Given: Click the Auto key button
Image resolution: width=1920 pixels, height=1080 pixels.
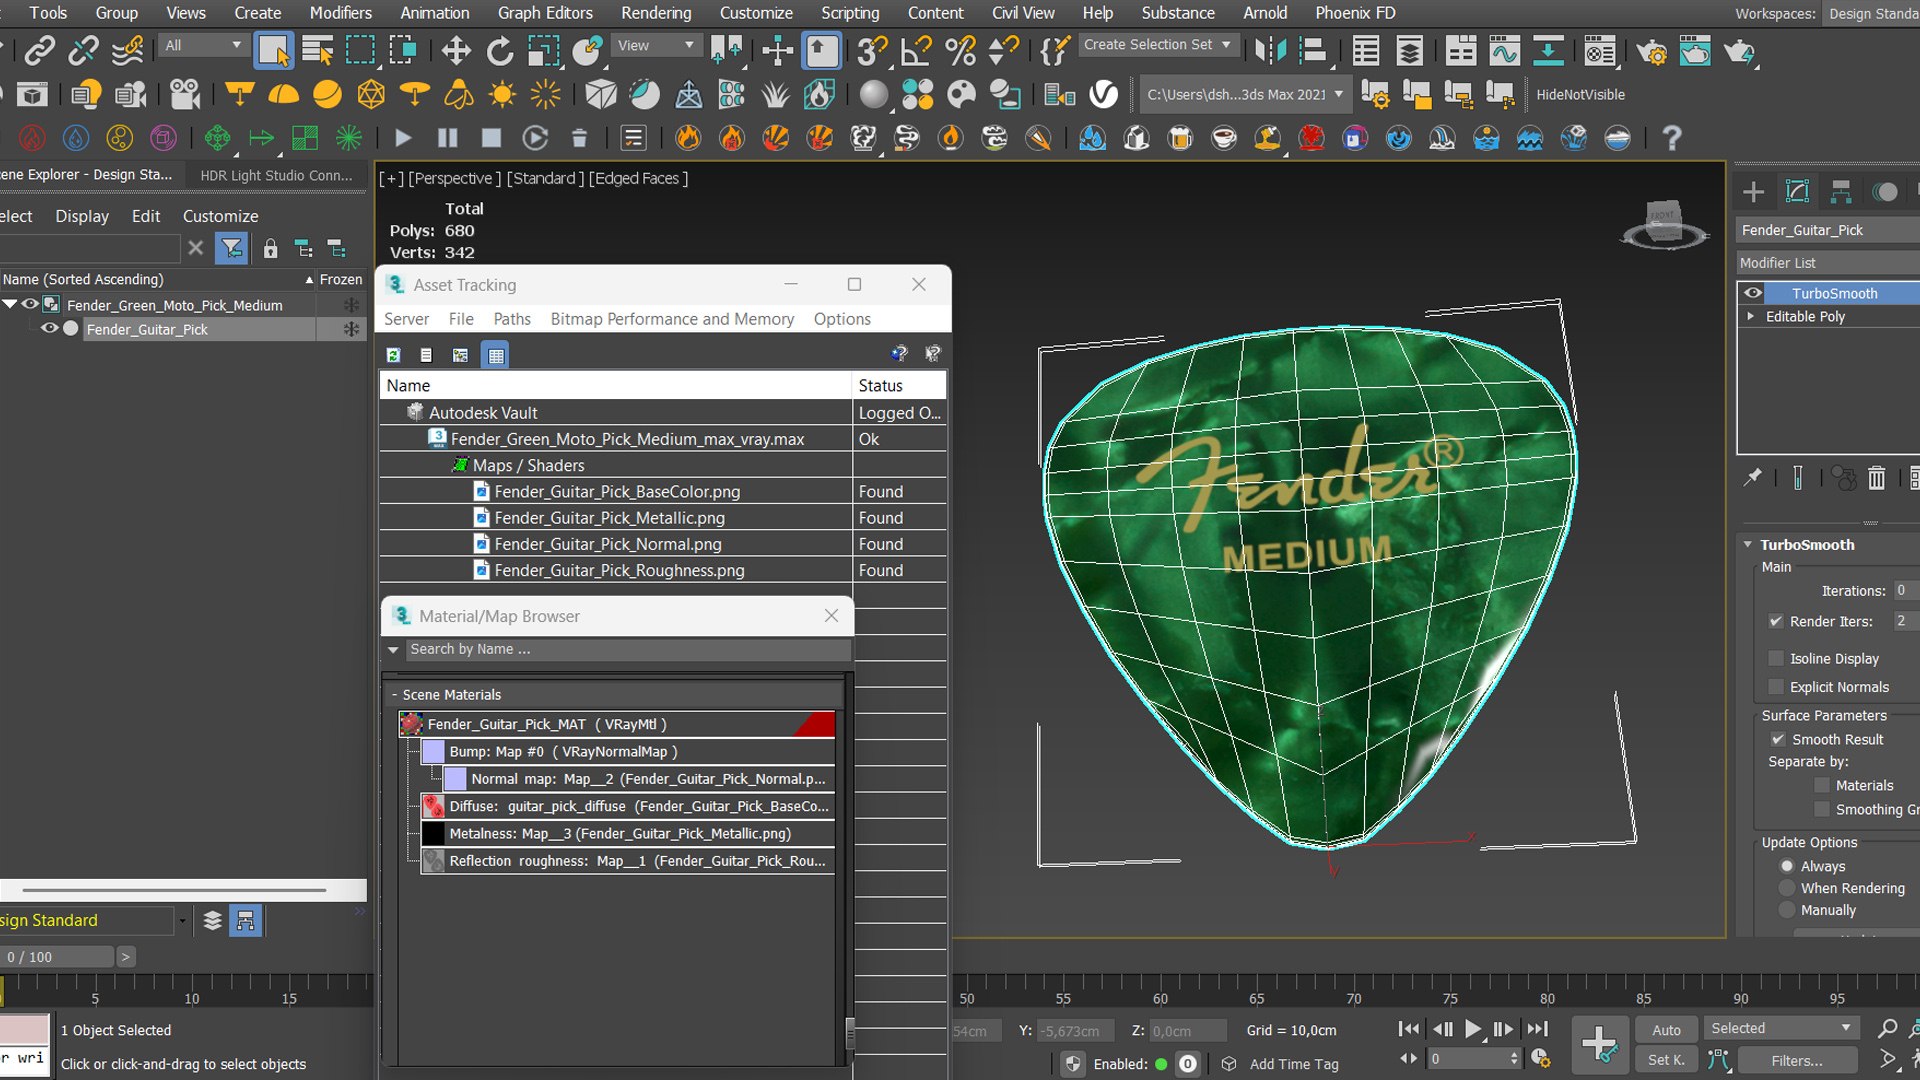Looking at the screenshot, I should 1666,1029.
